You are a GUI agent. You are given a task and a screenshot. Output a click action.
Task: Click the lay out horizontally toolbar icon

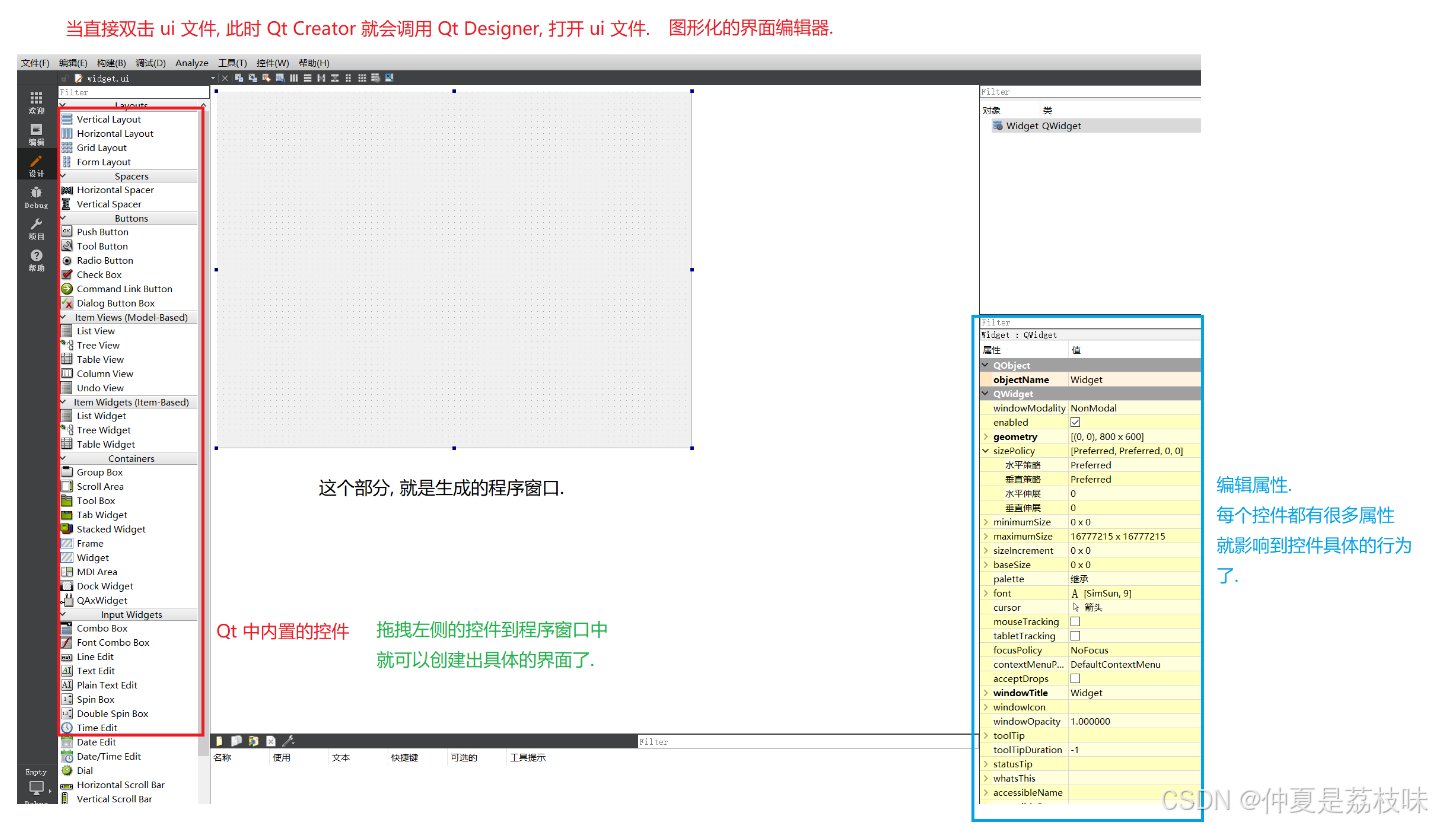coord(294,78)
